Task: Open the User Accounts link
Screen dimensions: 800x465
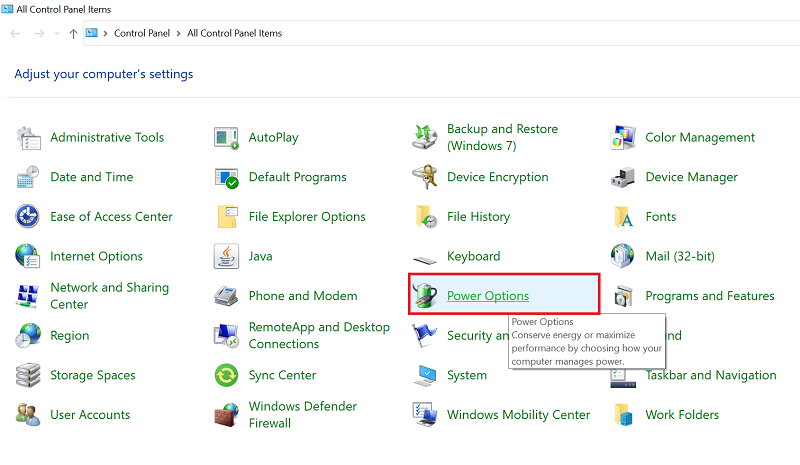Action: pos(90,415)
